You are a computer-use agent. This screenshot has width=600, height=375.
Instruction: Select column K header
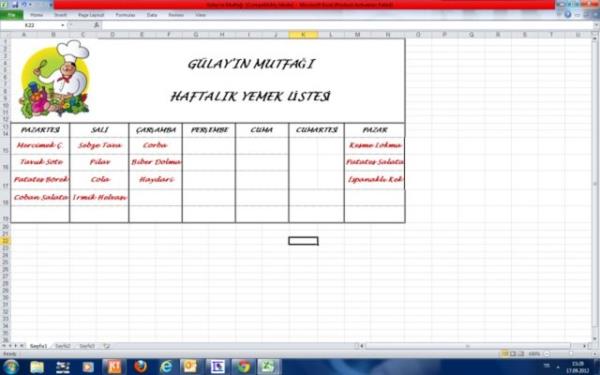point(303,34)
